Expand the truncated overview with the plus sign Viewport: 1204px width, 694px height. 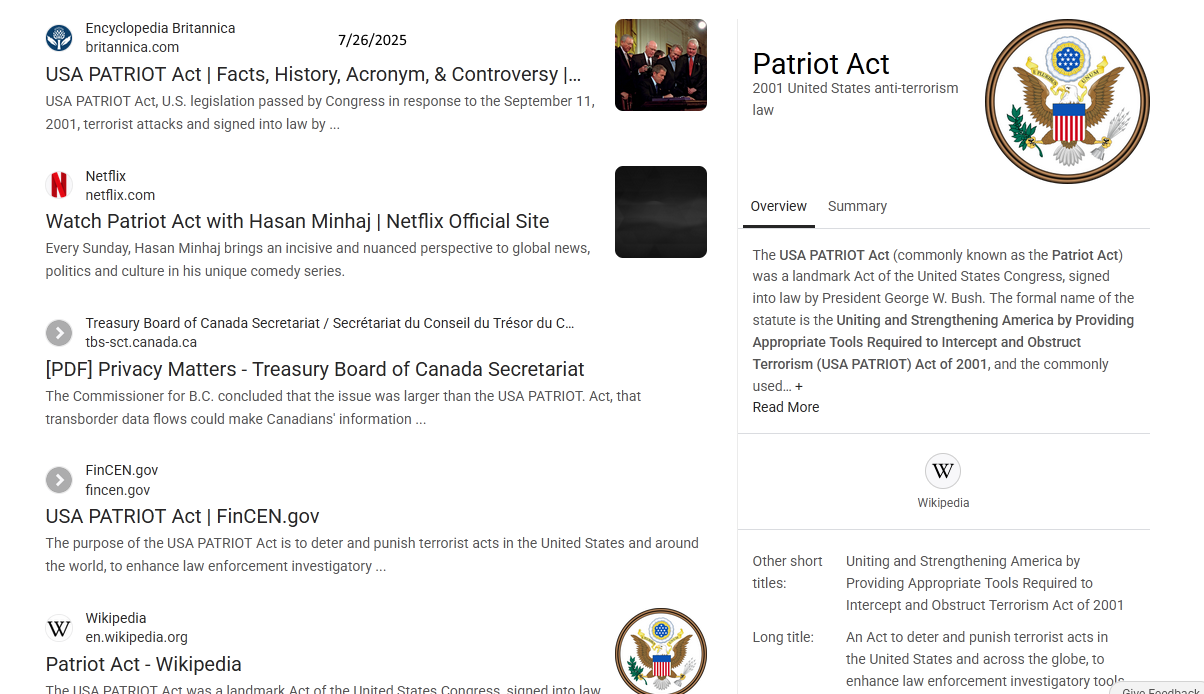click(799, 386)
